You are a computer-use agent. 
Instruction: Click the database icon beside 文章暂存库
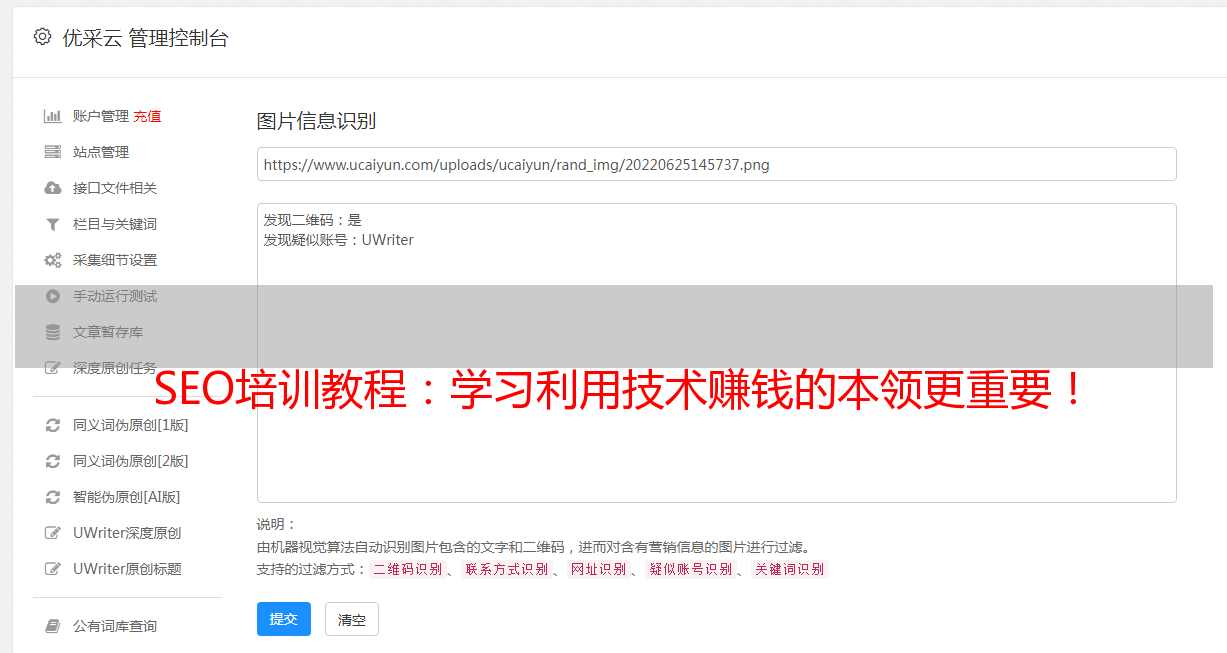pos(53,332)
